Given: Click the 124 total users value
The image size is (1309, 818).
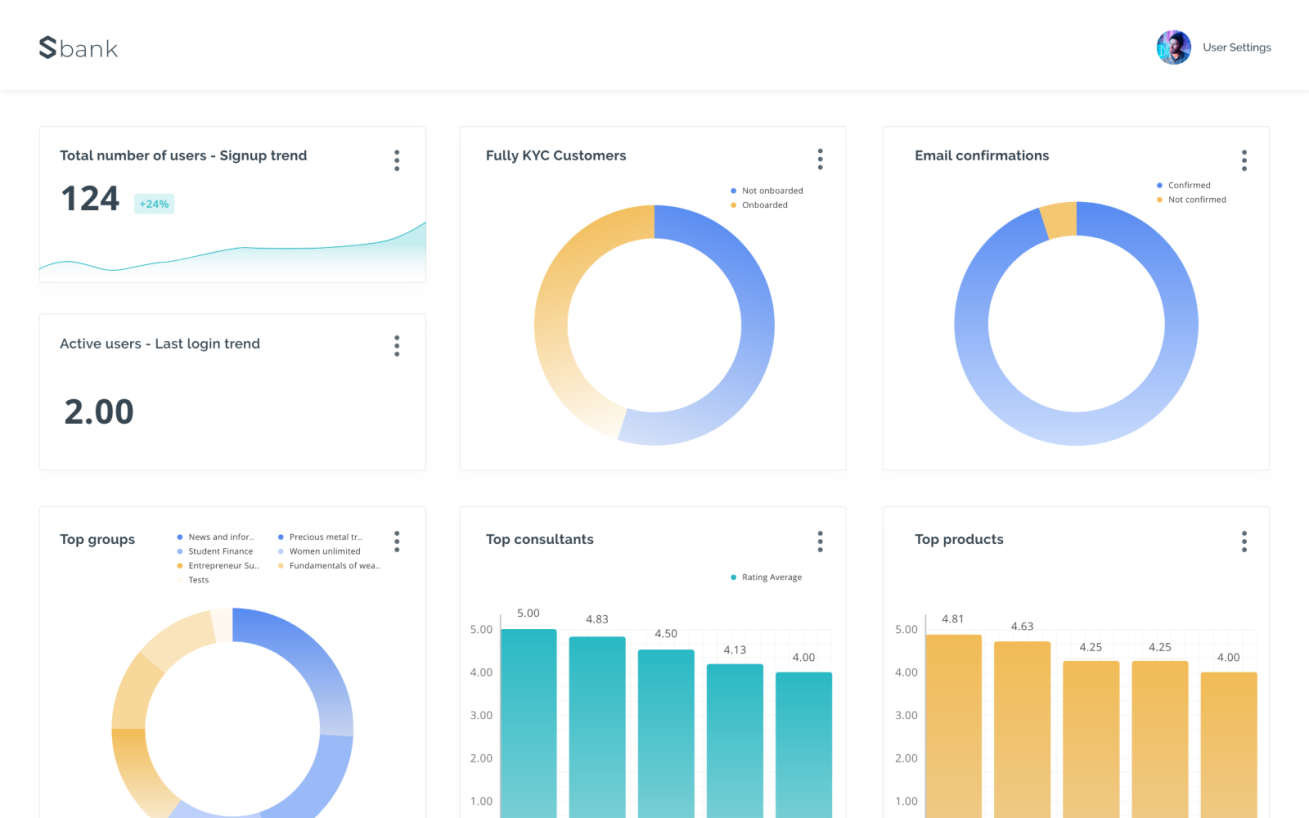Looking at the screenshot, I should pos(90,199).
